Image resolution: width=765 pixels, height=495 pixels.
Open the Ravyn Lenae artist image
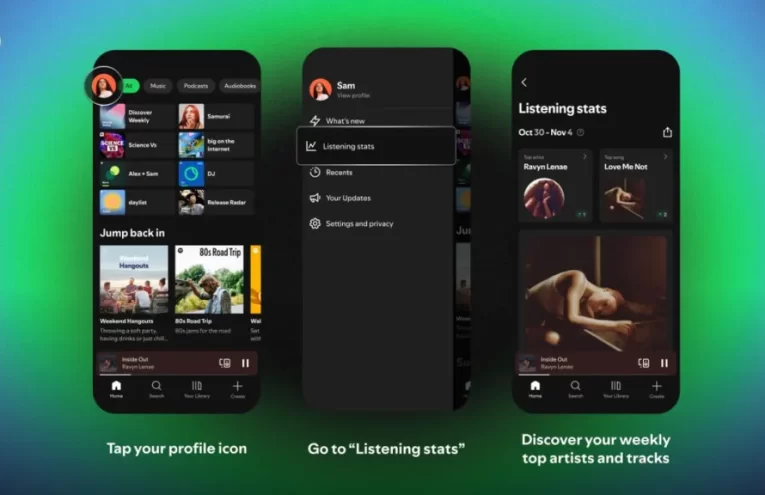[544, 198]
